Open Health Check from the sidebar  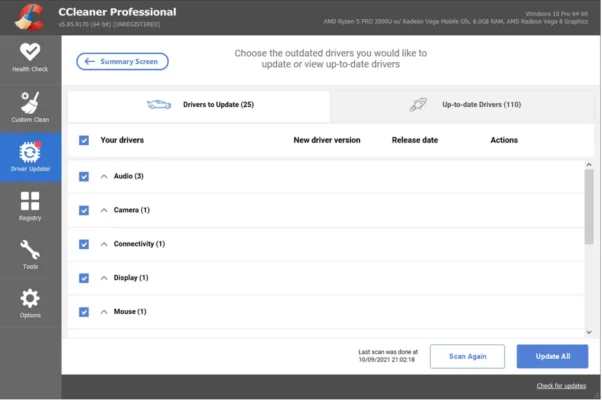click(30, 57)
